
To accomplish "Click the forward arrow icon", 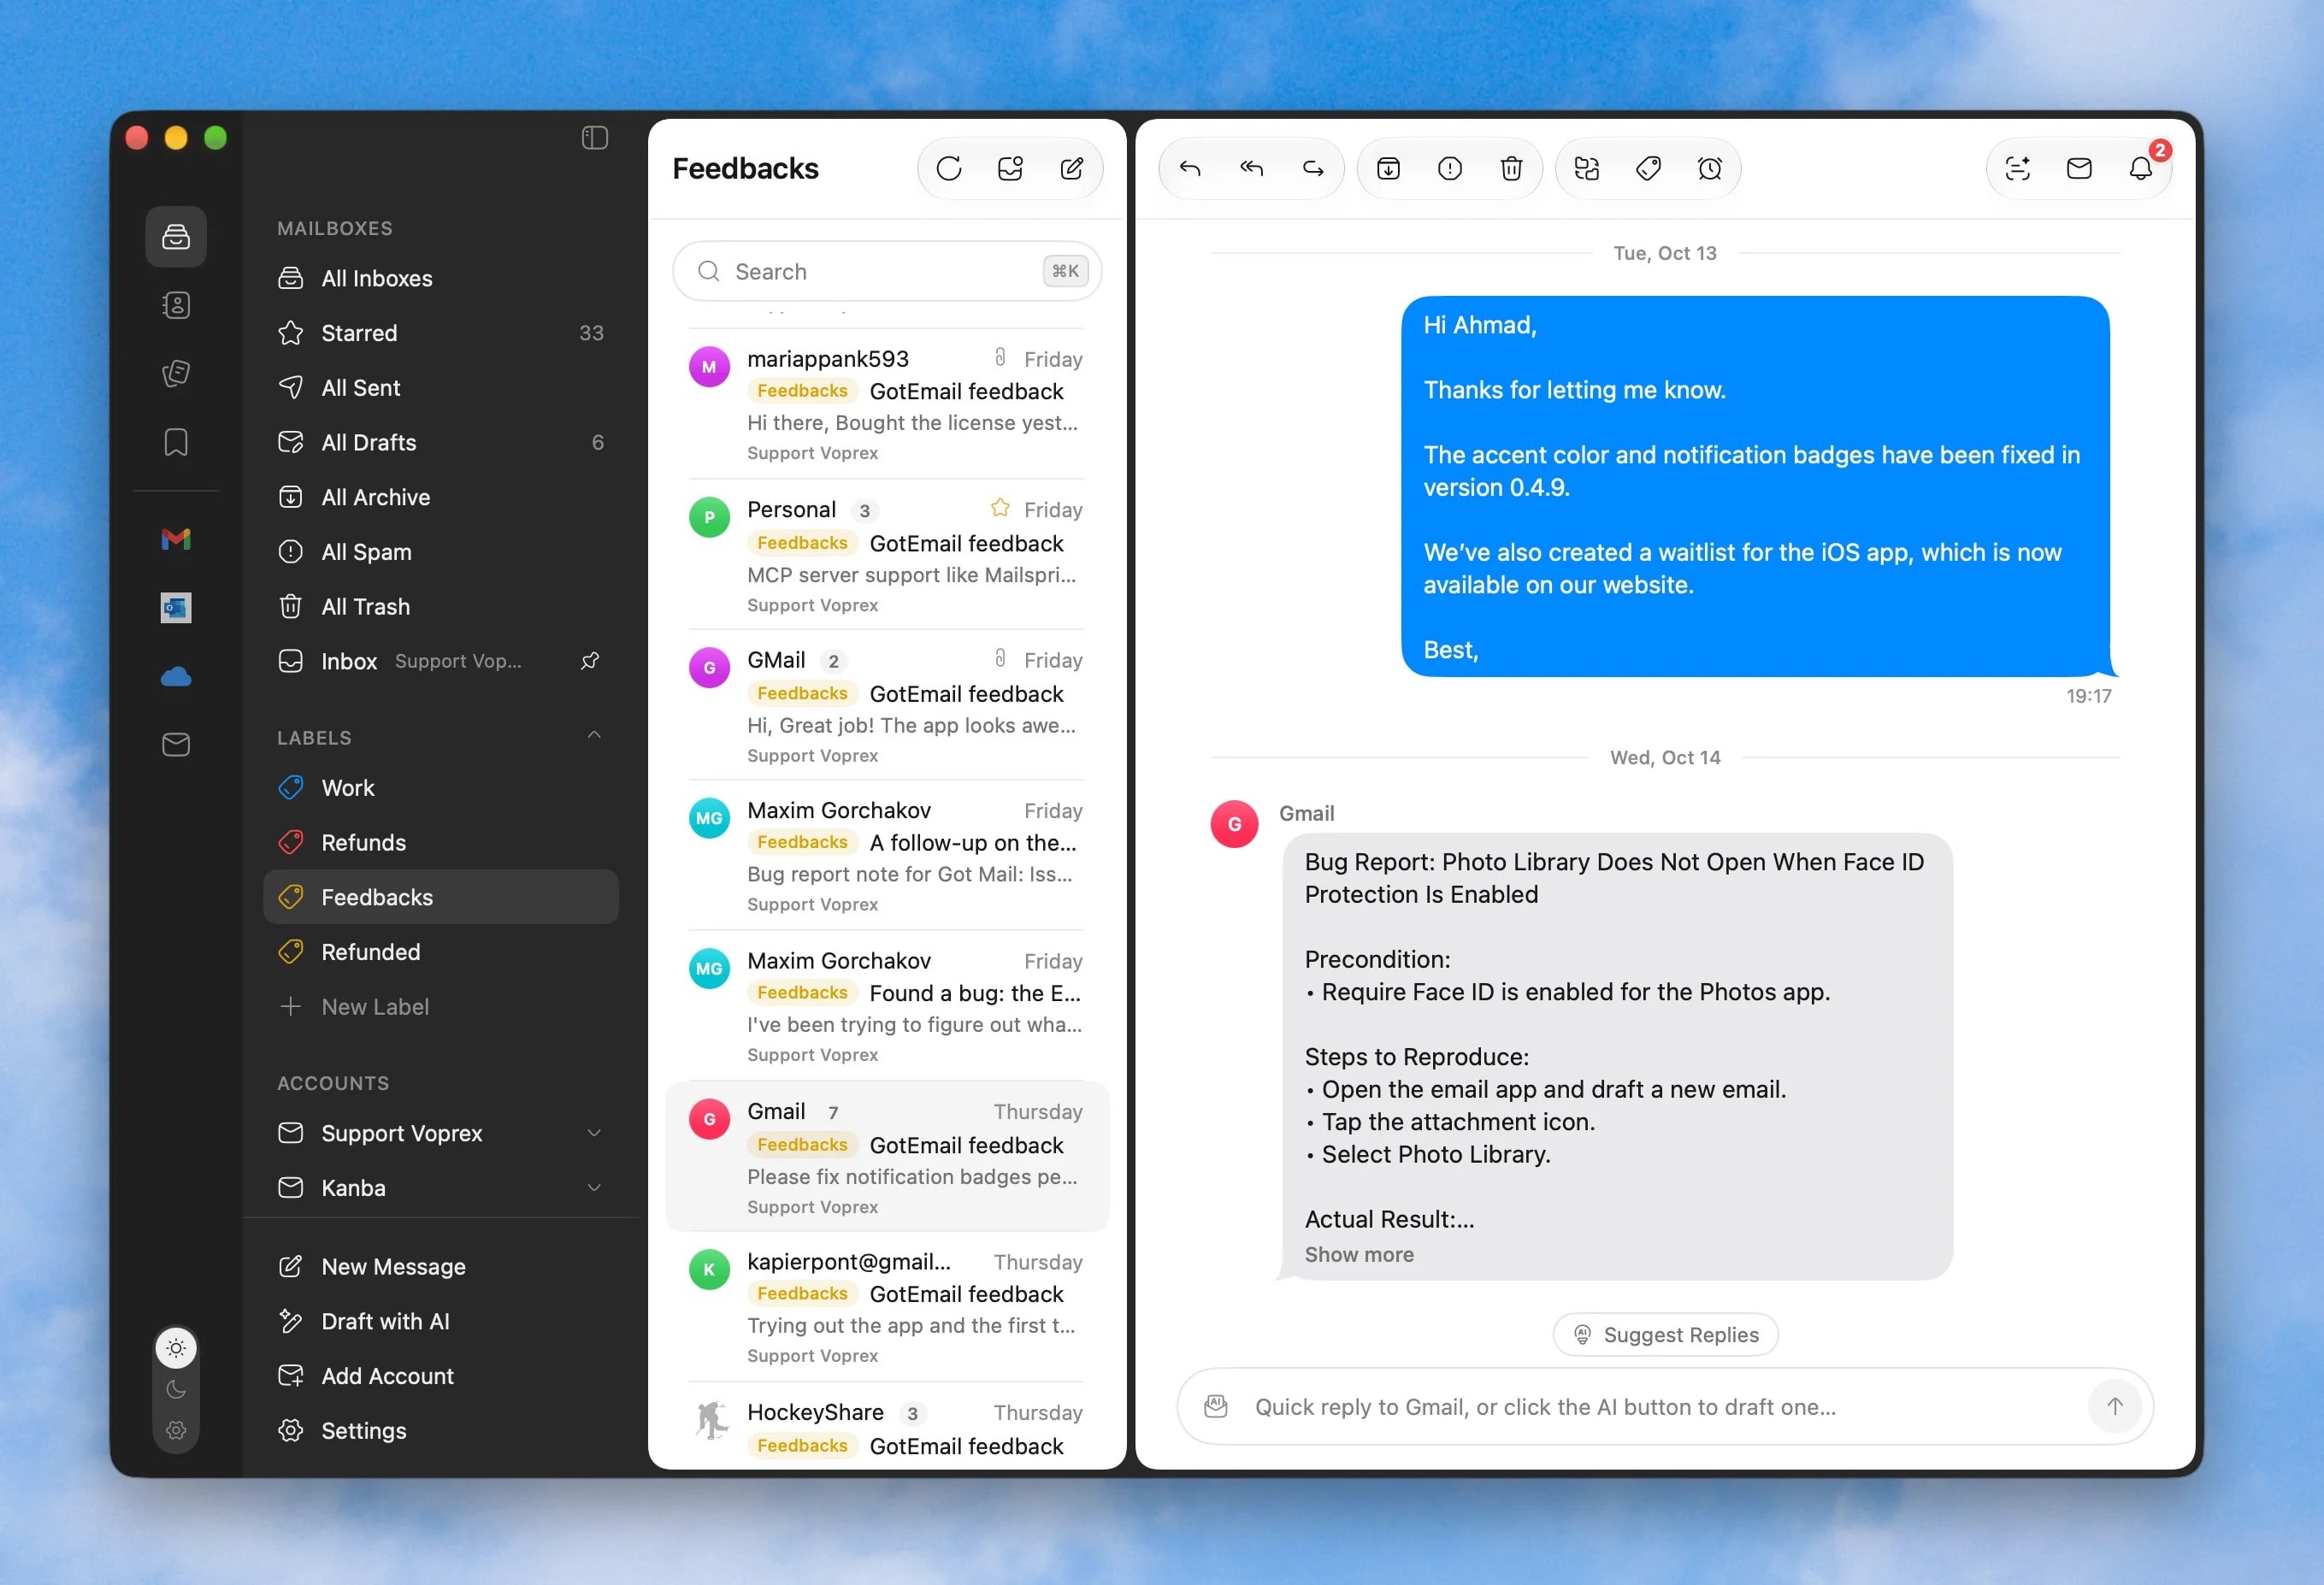I will pos(1313,168).
